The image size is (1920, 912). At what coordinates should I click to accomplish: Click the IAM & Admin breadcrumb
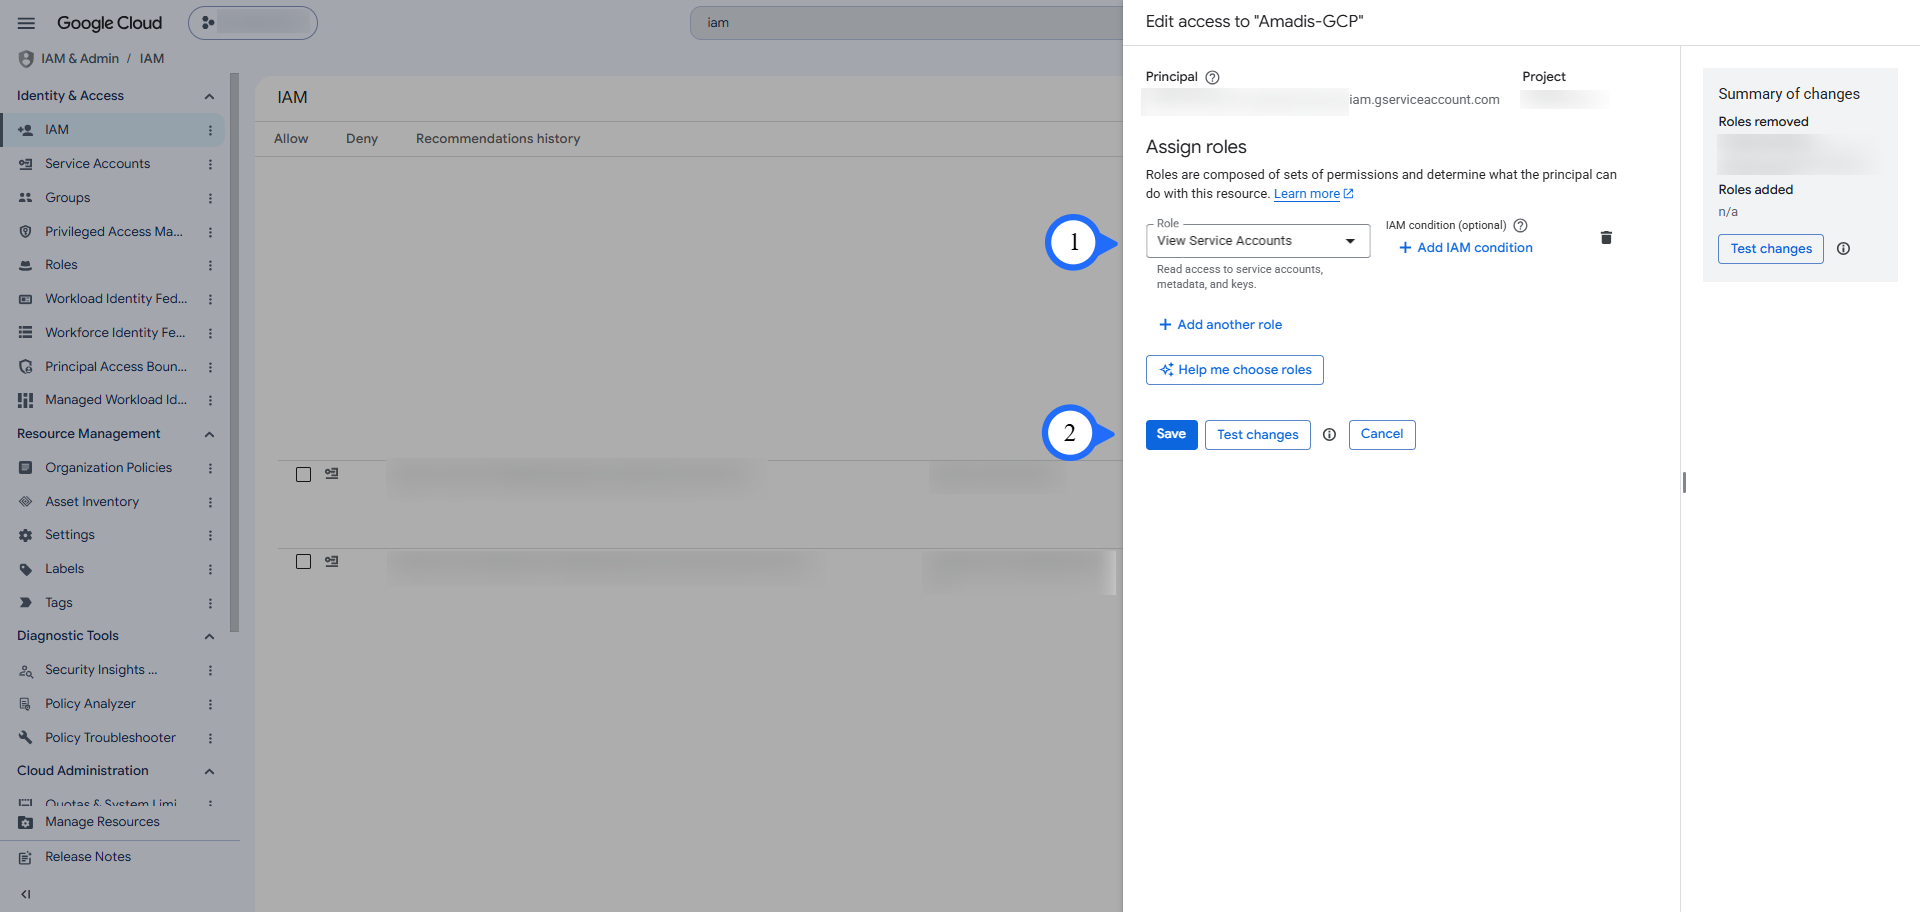pyautogui.click(x=80, y=59)
